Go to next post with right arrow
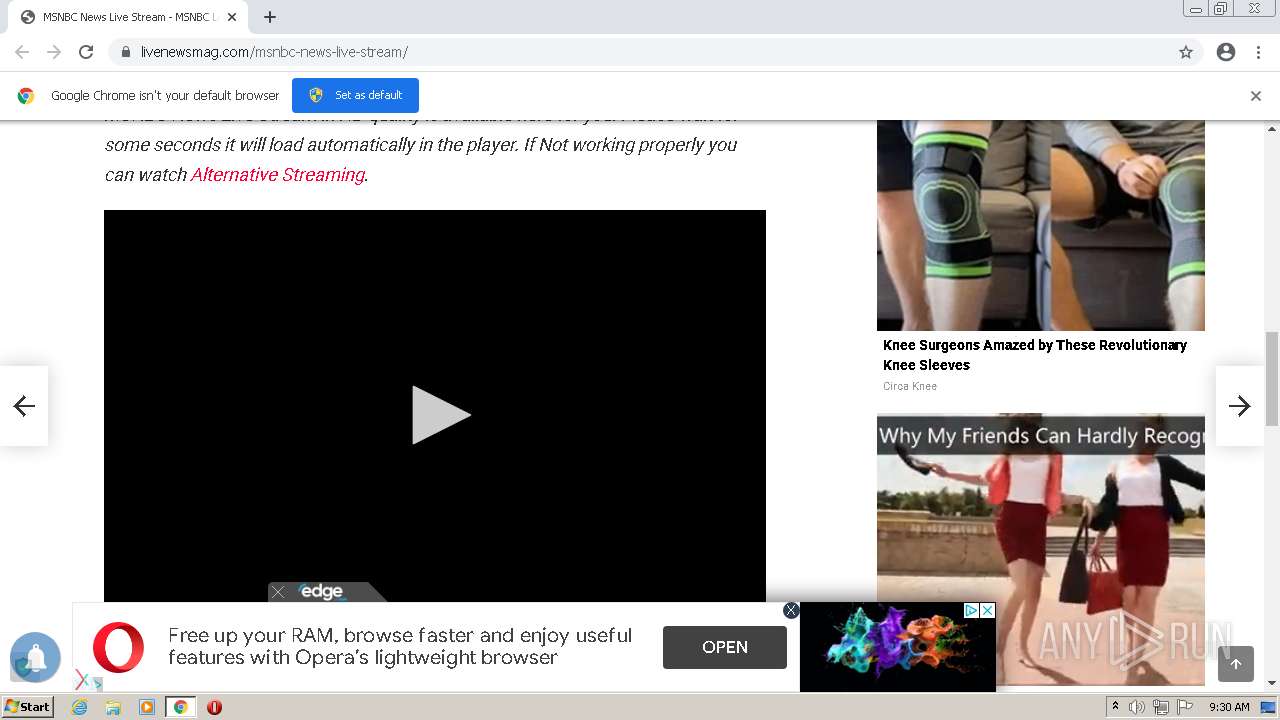Screen dimensions: 1280x720 click(x=1240, y=405)
